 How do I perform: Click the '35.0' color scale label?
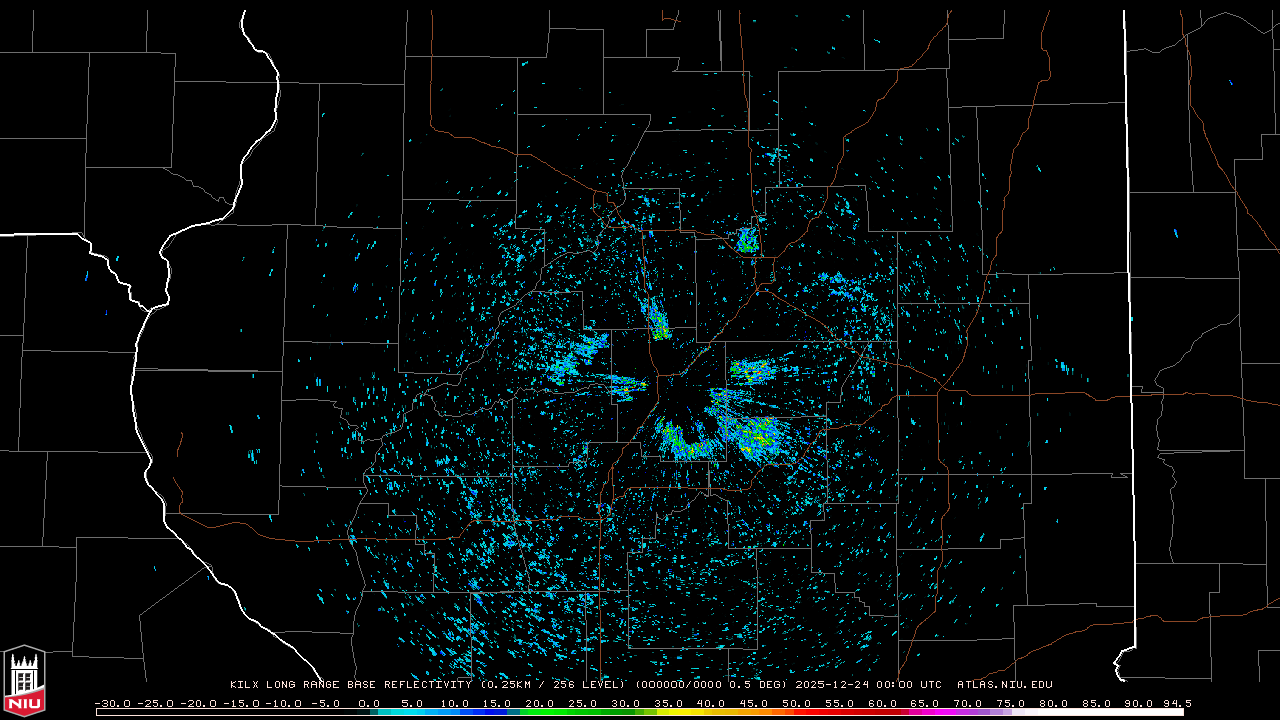coord(669,703)
